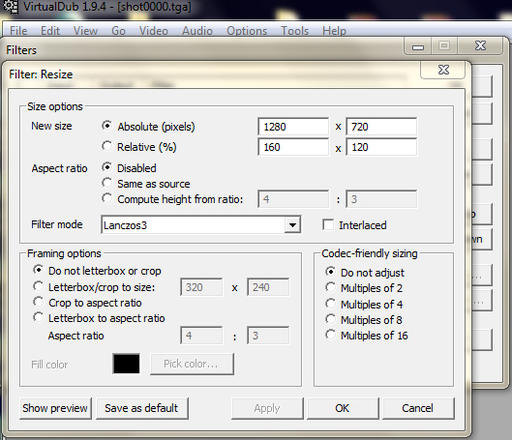Screen dimensions: 512x440
Task: Open the Video menu
Action: point(153,31)
